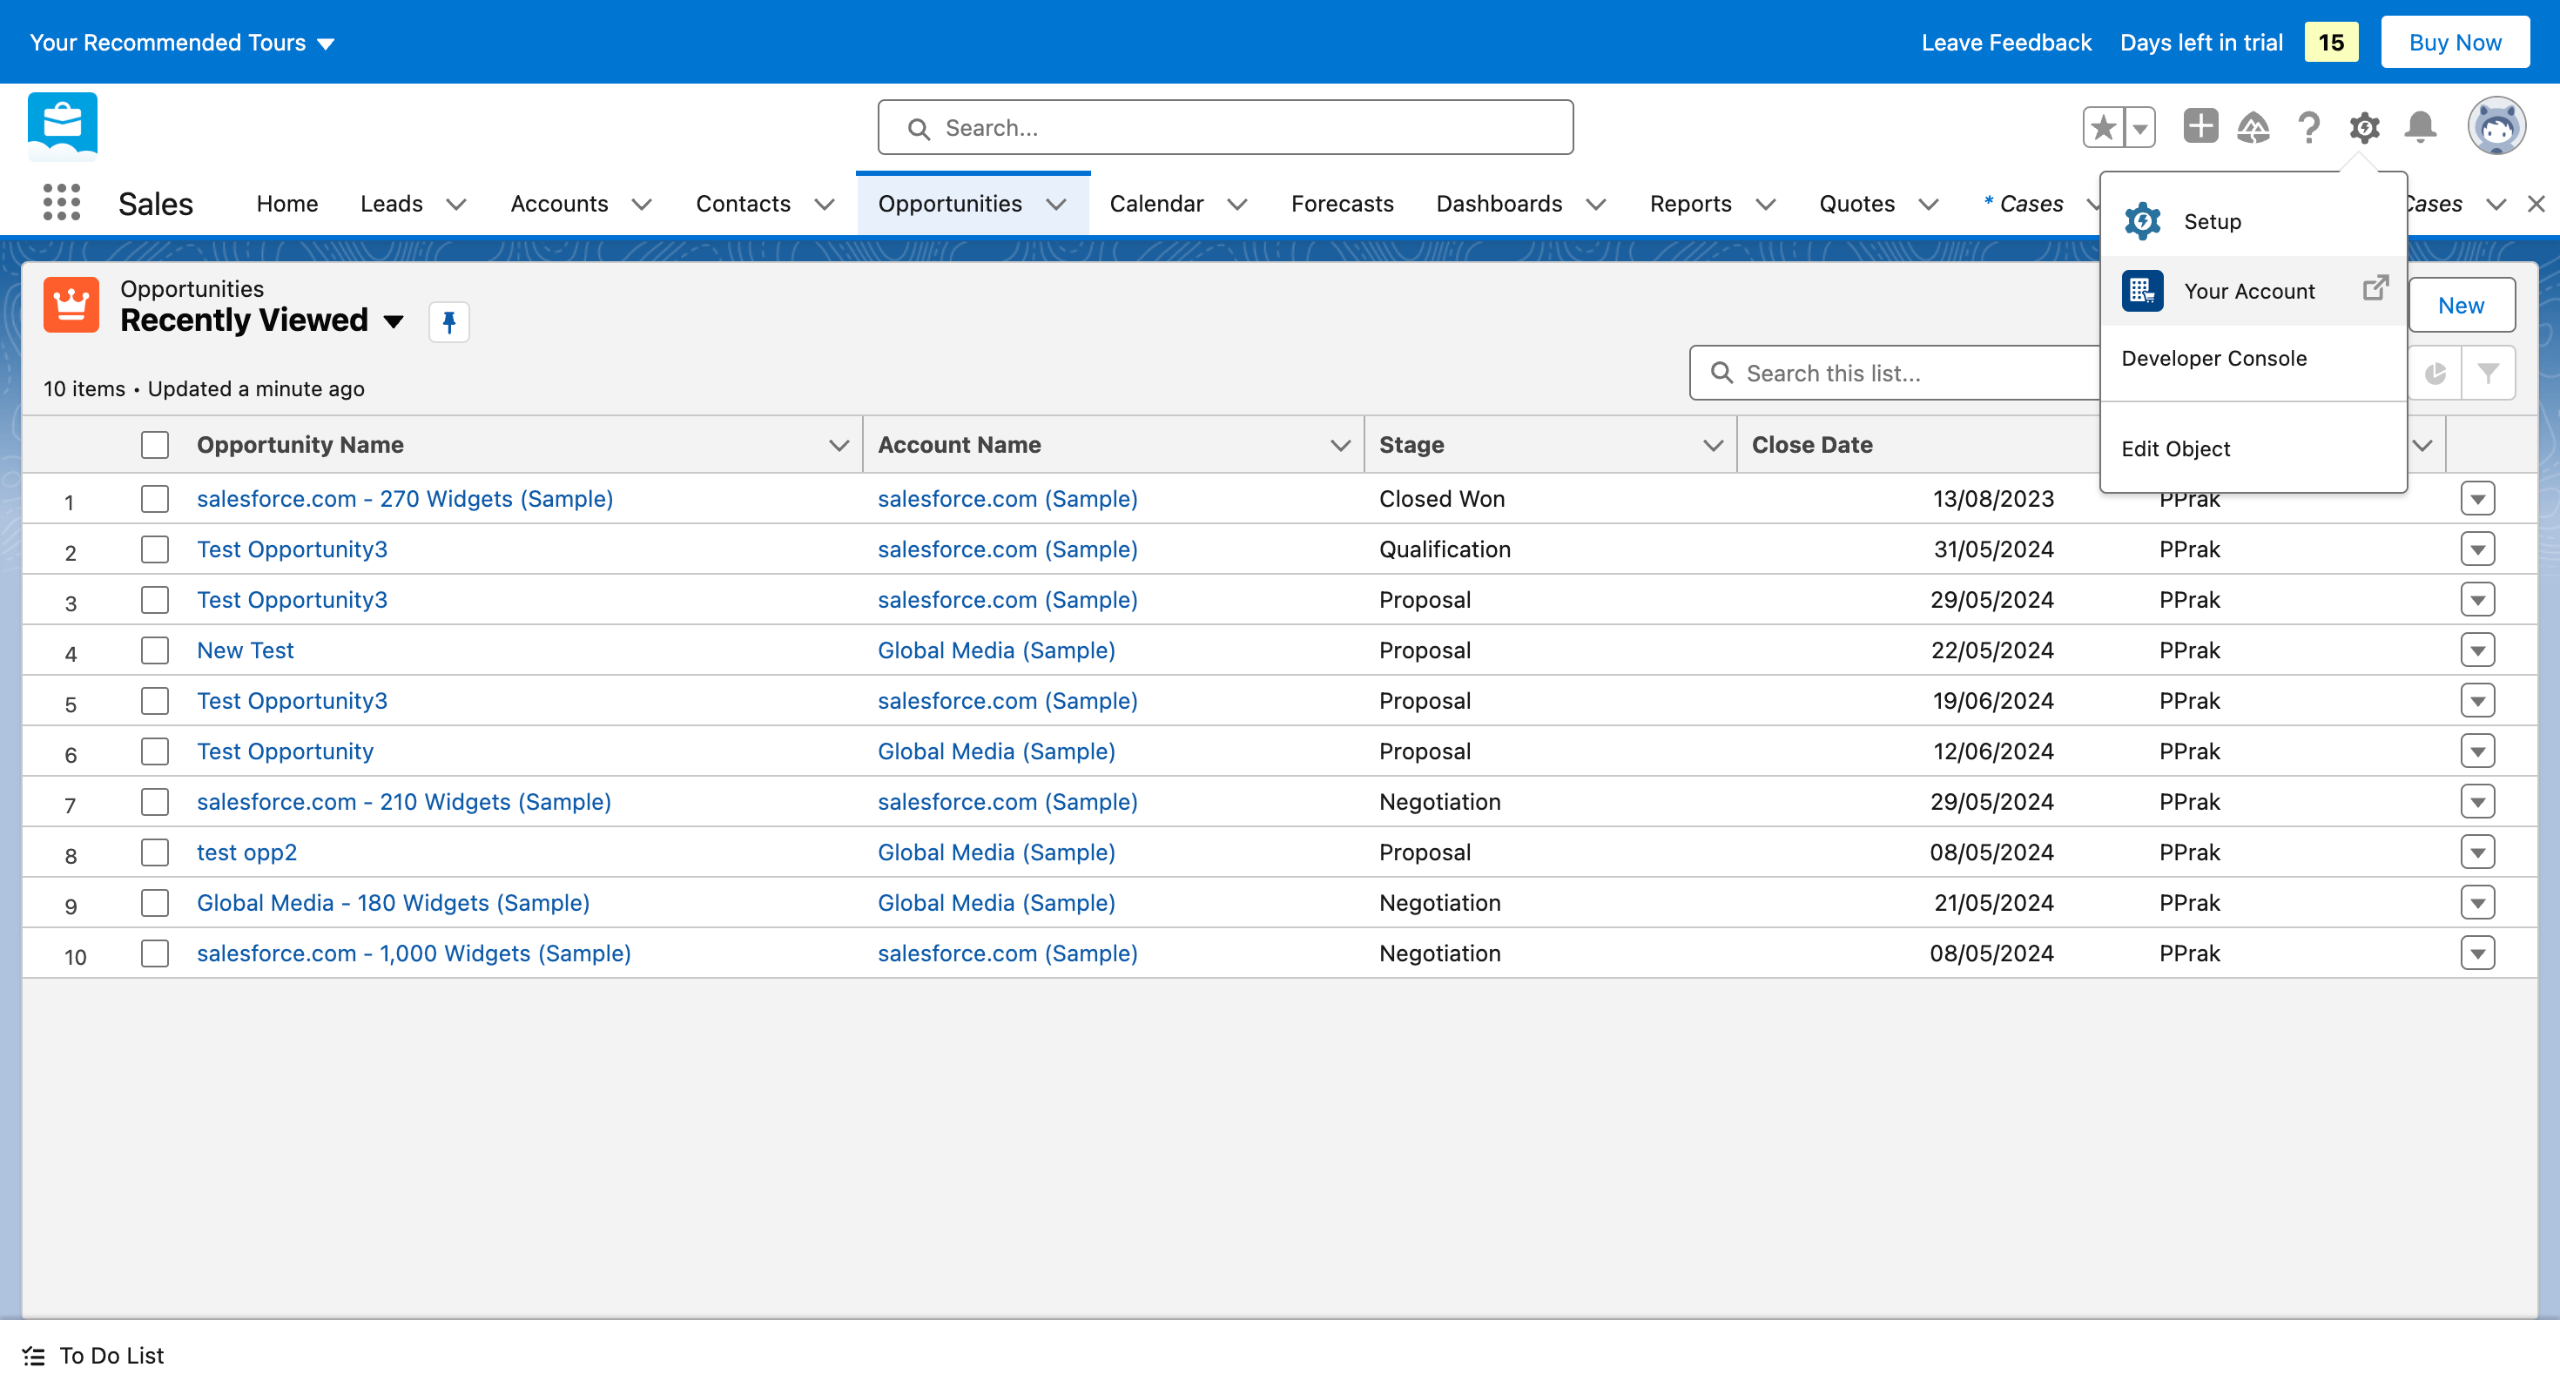This screenshot has height=1389, width=2560.
Task: Expand the Recently Viewed list view dropdown
Action: pos(394,321)
